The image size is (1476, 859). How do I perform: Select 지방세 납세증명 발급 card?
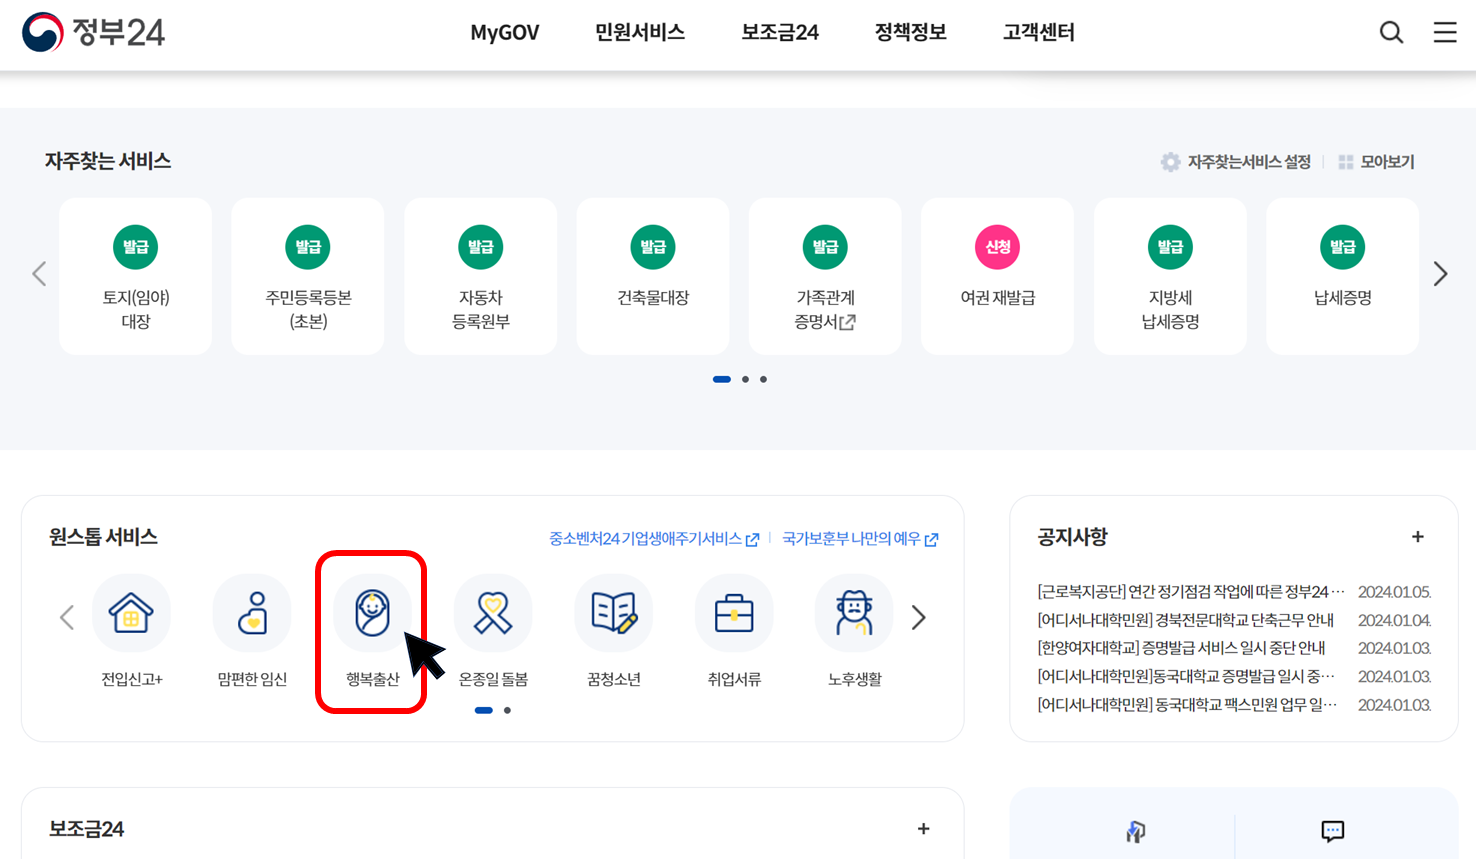click(x=1170, y=276)
